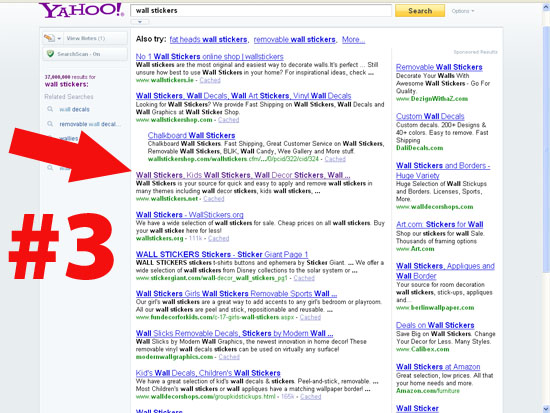Open the Options dropdown menu
The image size is (550, 413).
(463, 11)
